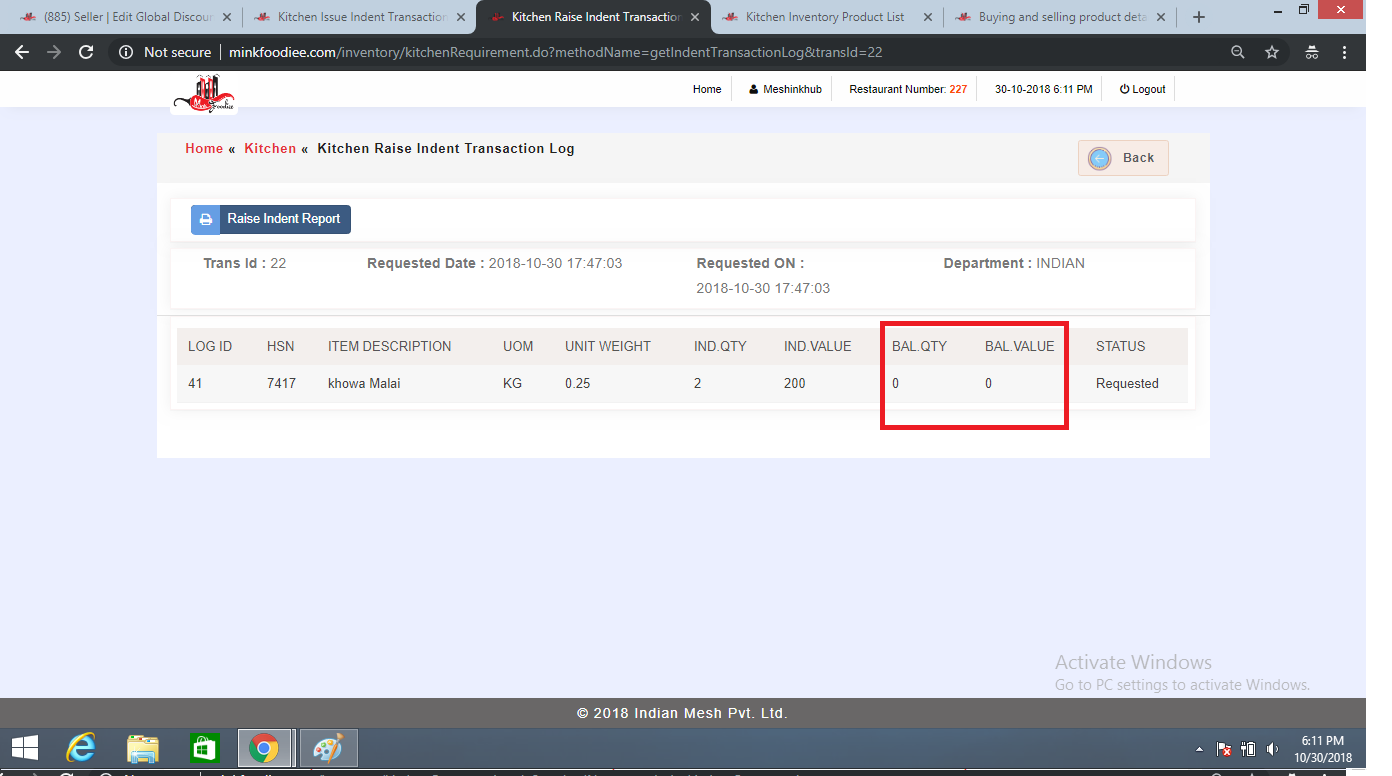This screenshot has width=1392, height=776.
Task: Click Department INDIAN text
Action: pos(1014,263)
